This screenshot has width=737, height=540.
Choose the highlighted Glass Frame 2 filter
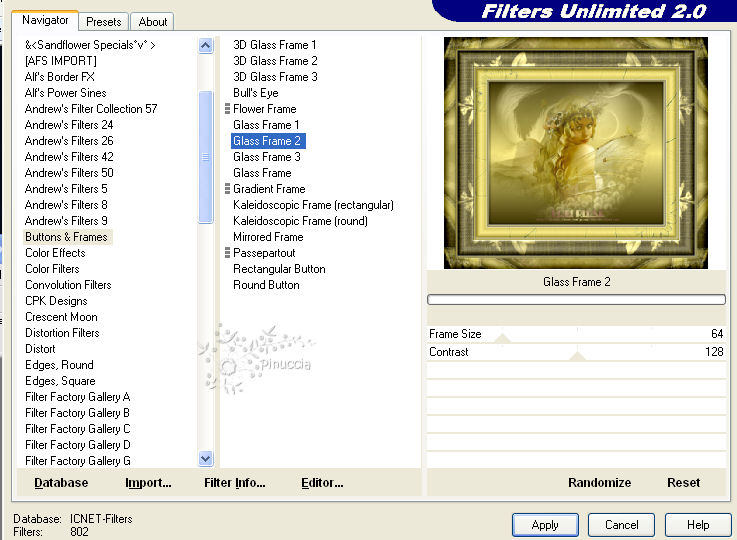[268, 141]
